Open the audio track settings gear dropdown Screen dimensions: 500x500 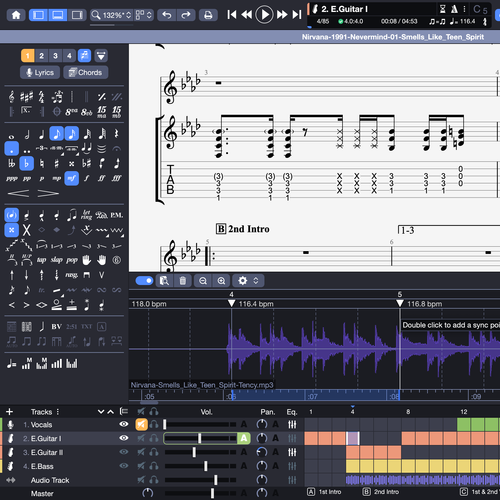click(x=248, y=281)
